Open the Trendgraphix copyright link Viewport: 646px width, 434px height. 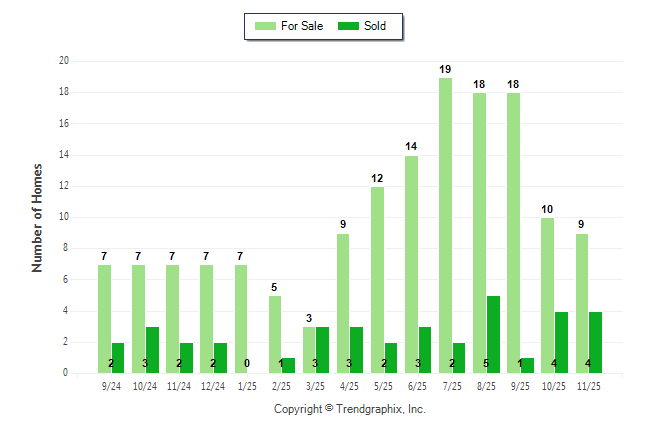click(350, 409)
